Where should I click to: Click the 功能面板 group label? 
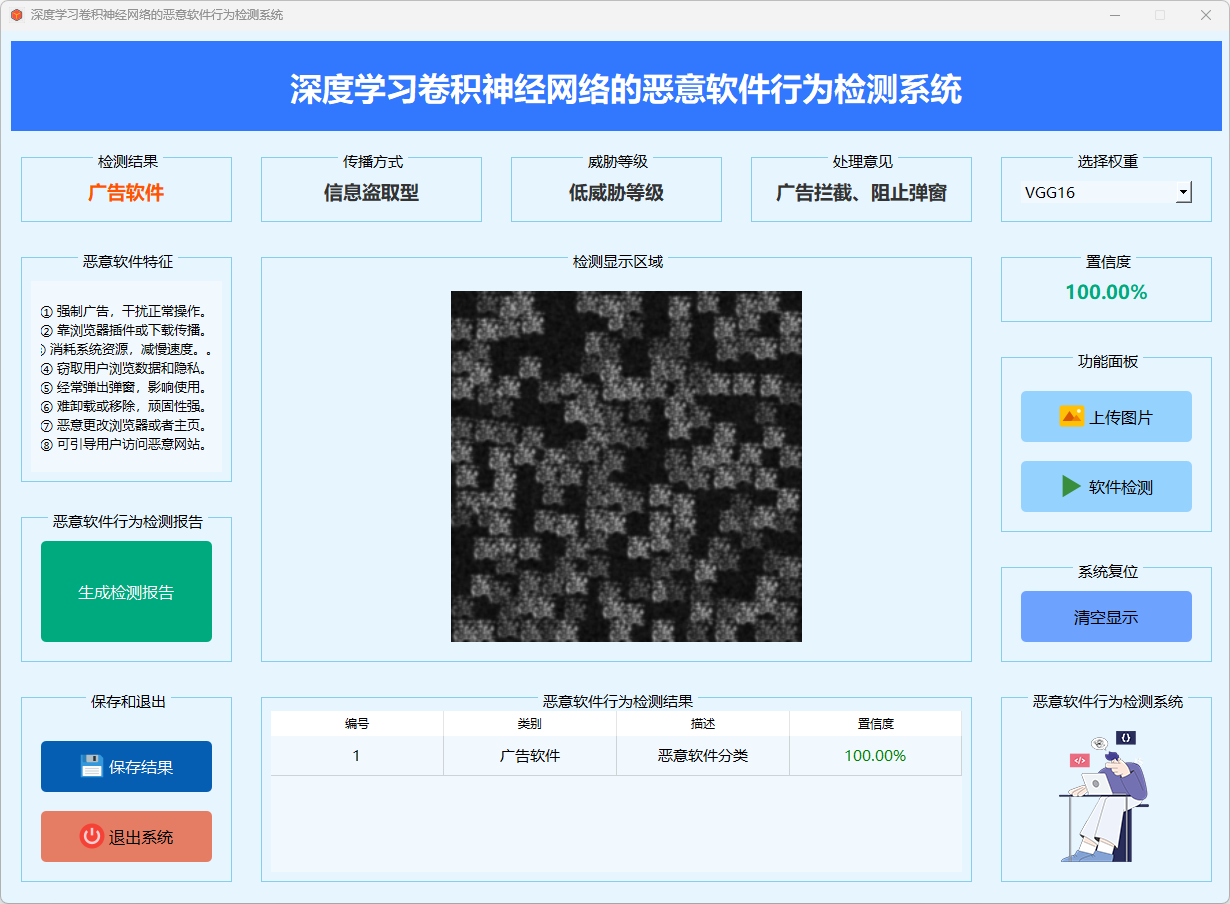(x=1107, y=361)
